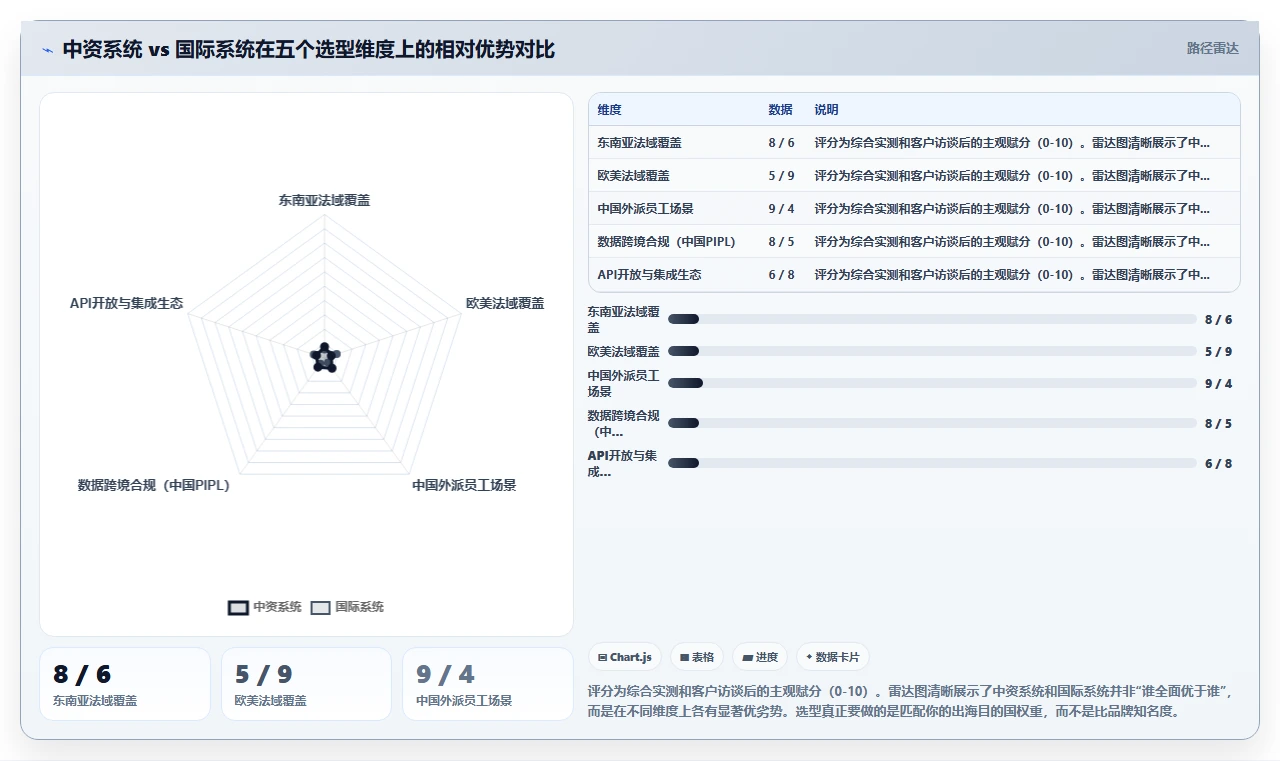The image size is (1280, 761).
Task: Click radar axis label API开放与集成生态
Action: point(127,303)
